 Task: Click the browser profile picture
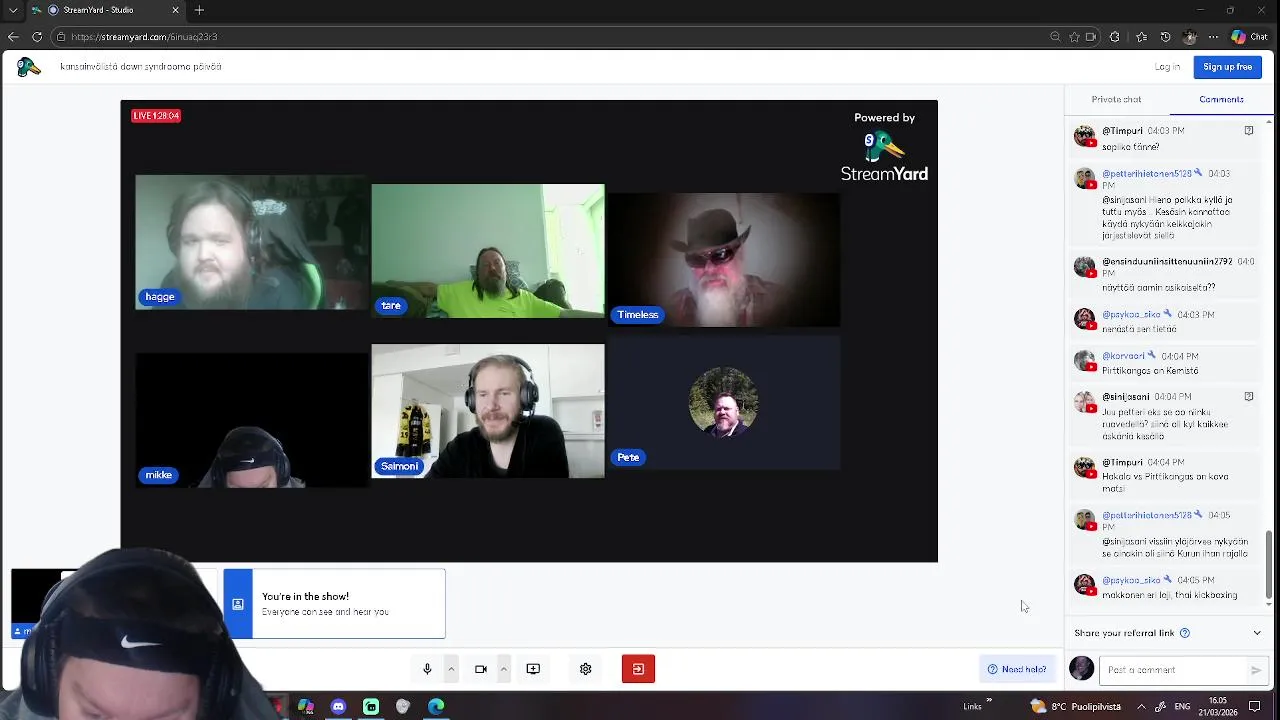point(1189,37)
